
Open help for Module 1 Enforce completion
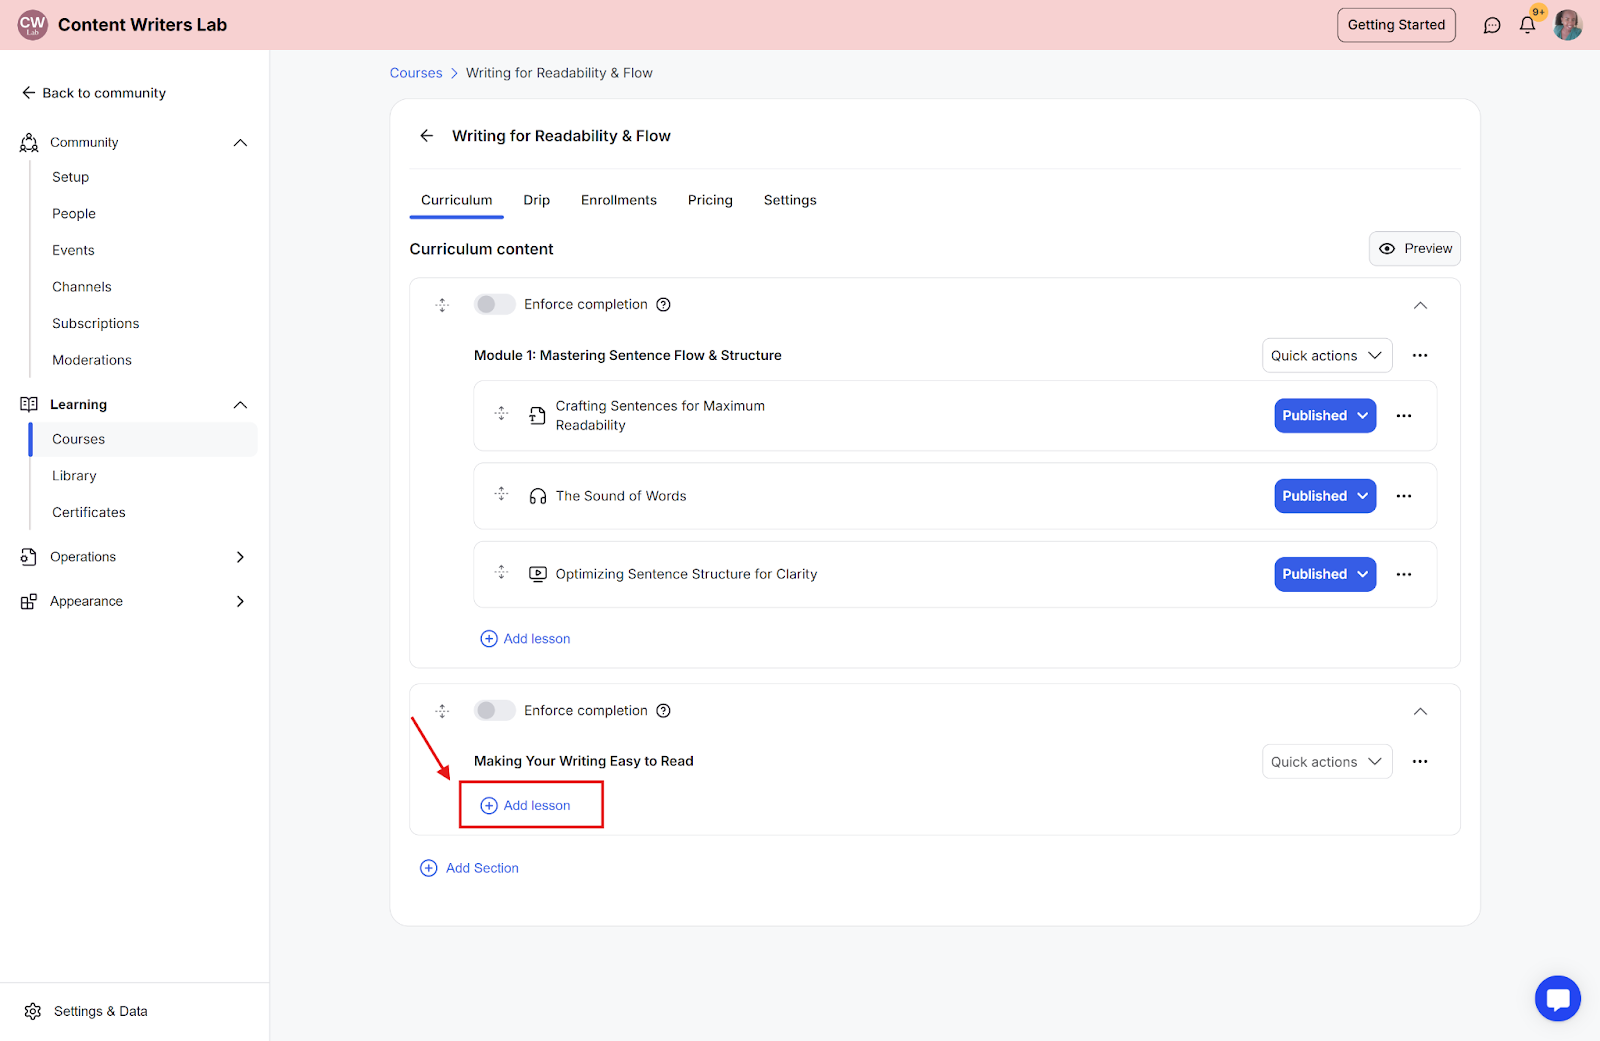663,304
